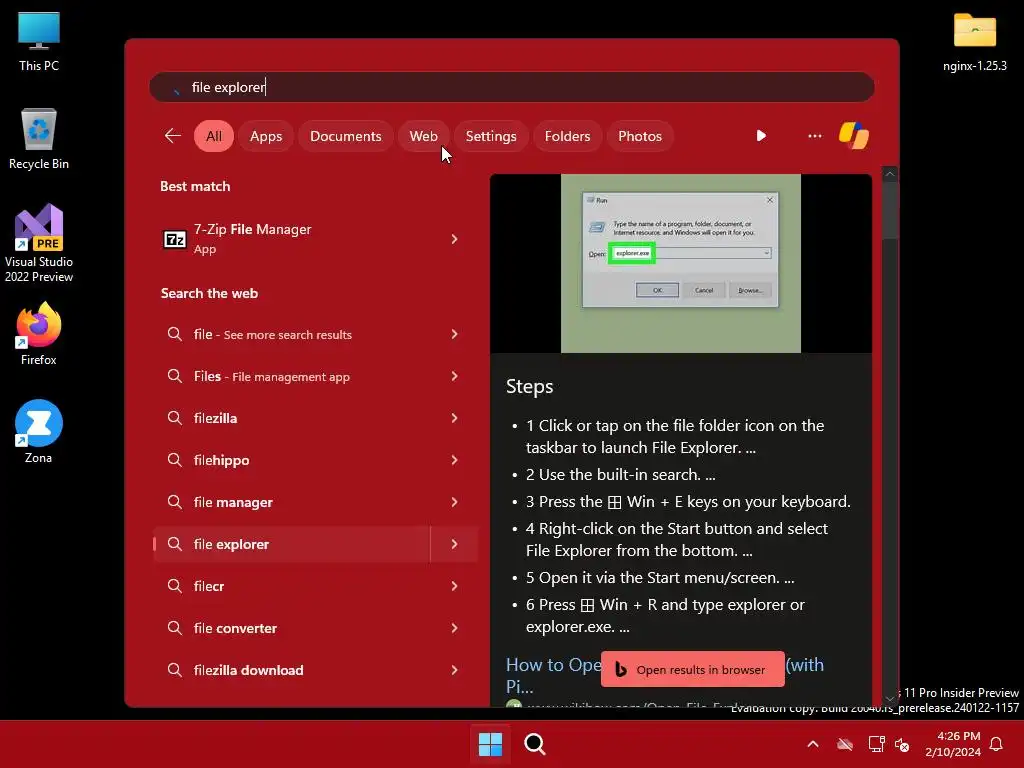Select the filezilla download suggestion
Viewport: 1024px width, 768px height.
coord(291,670)
